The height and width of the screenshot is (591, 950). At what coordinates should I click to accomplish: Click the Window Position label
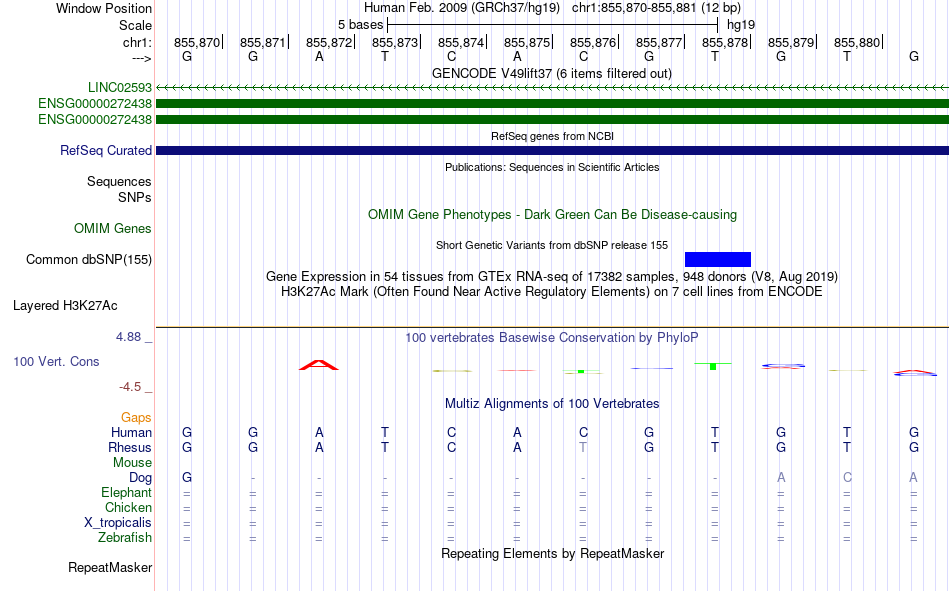pyautogui.click(x=104, y=8)
